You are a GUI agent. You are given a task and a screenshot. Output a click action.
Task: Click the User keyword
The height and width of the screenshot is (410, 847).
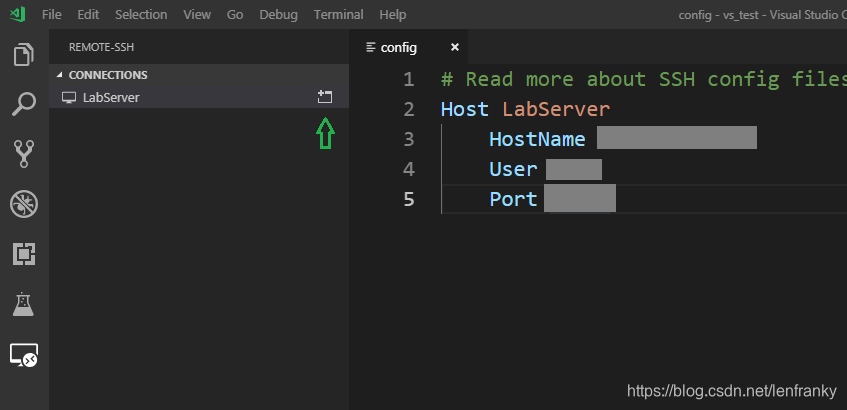click(513, 170)
